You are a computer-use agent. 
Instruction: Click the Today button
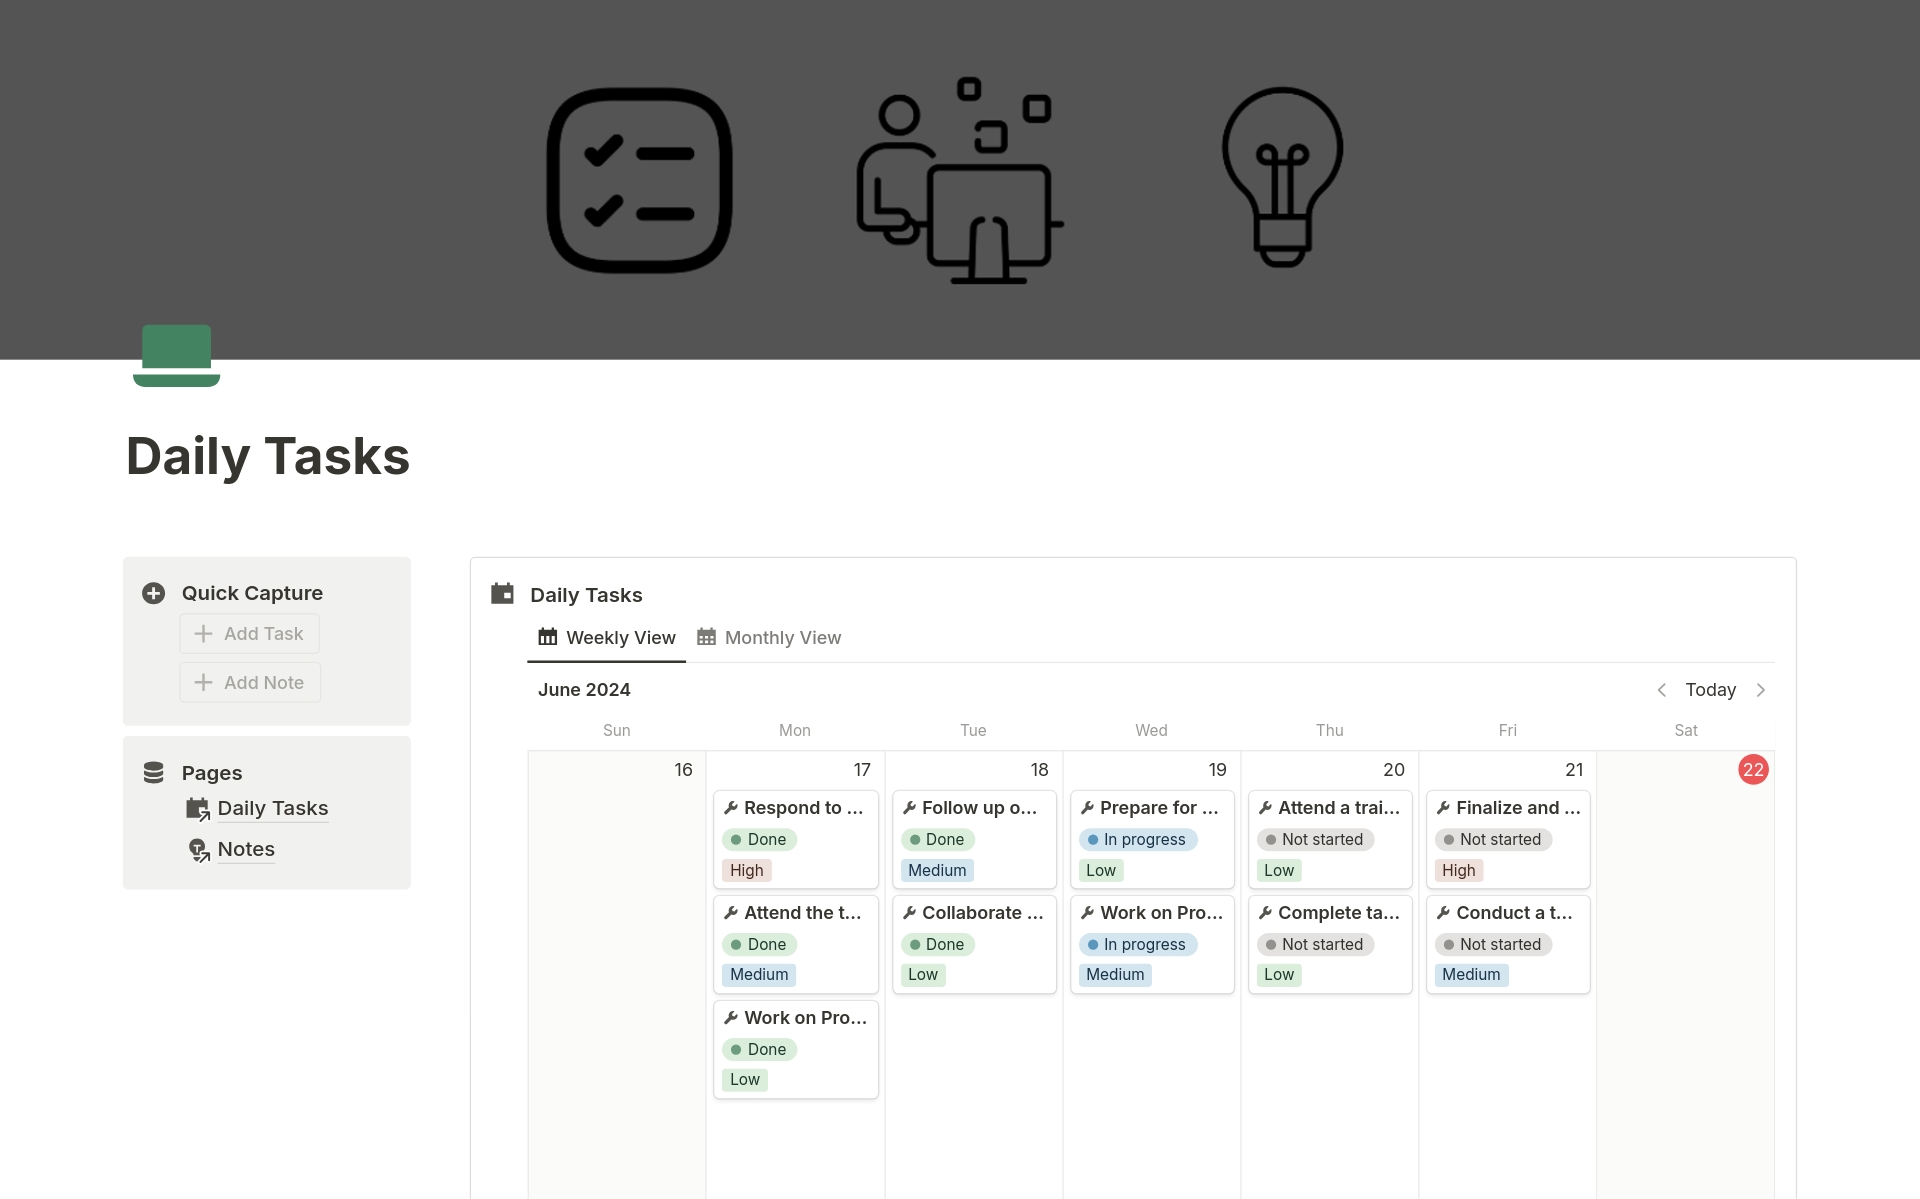1711,689
